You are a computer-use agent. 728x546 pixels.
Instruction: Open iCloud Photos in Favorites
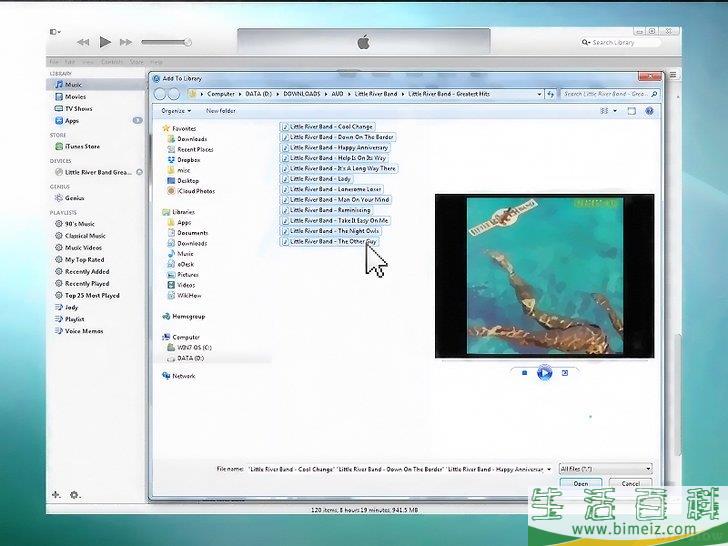[195, 191]
